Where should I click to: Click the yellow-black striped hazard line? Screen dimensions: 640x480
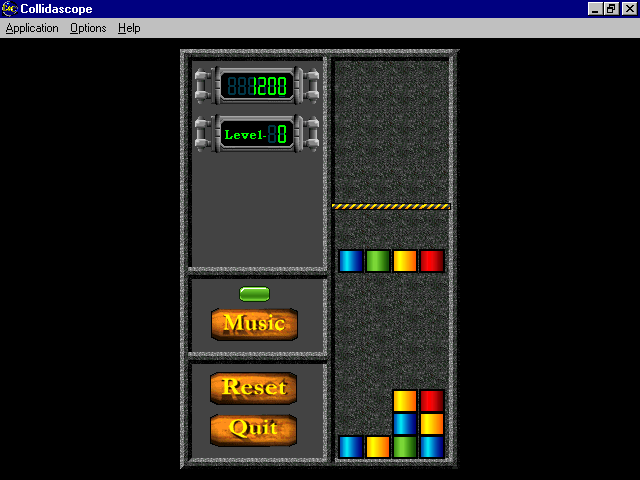[391, 206]
